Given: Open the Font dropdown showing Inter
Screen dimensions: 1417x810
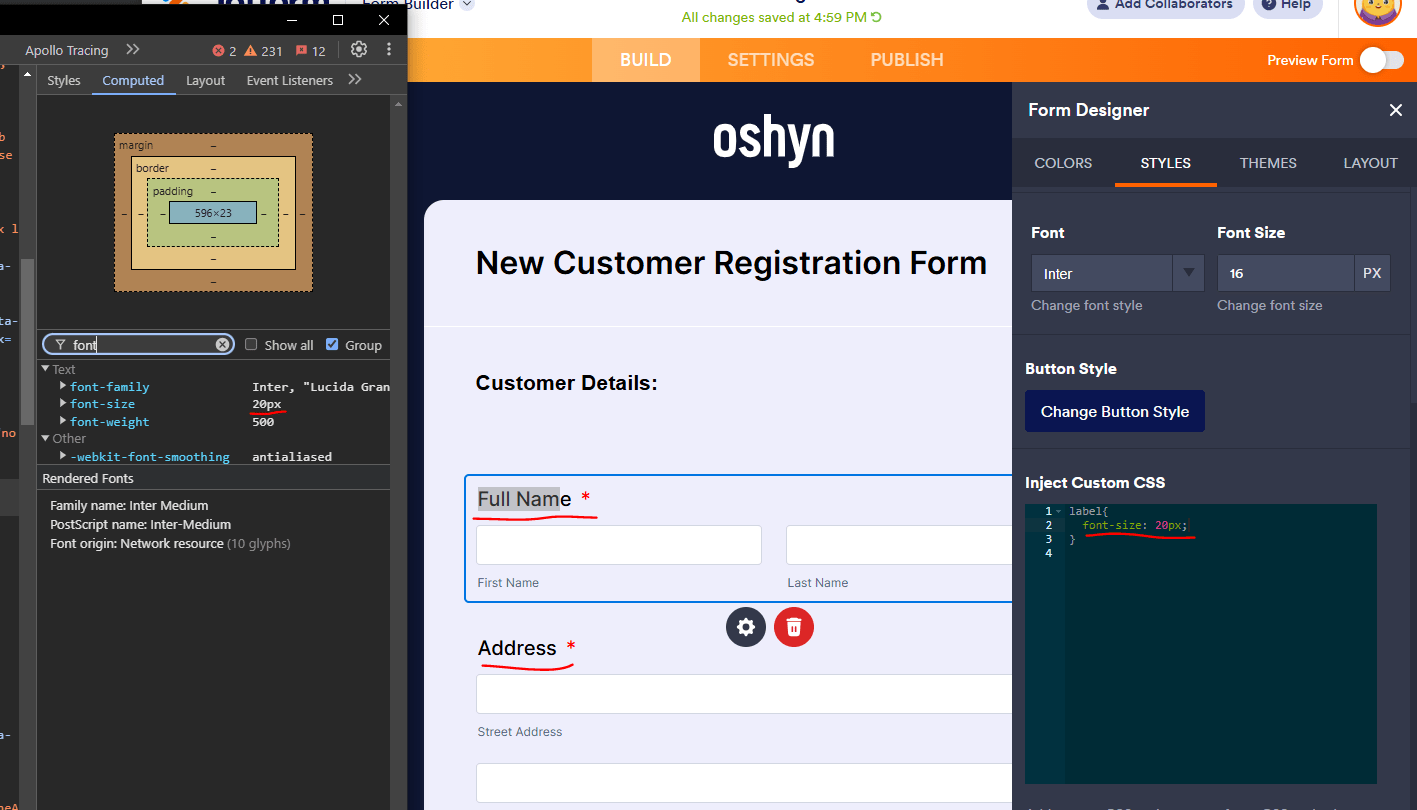Looking at the screenshot, I should [1117, 273].
